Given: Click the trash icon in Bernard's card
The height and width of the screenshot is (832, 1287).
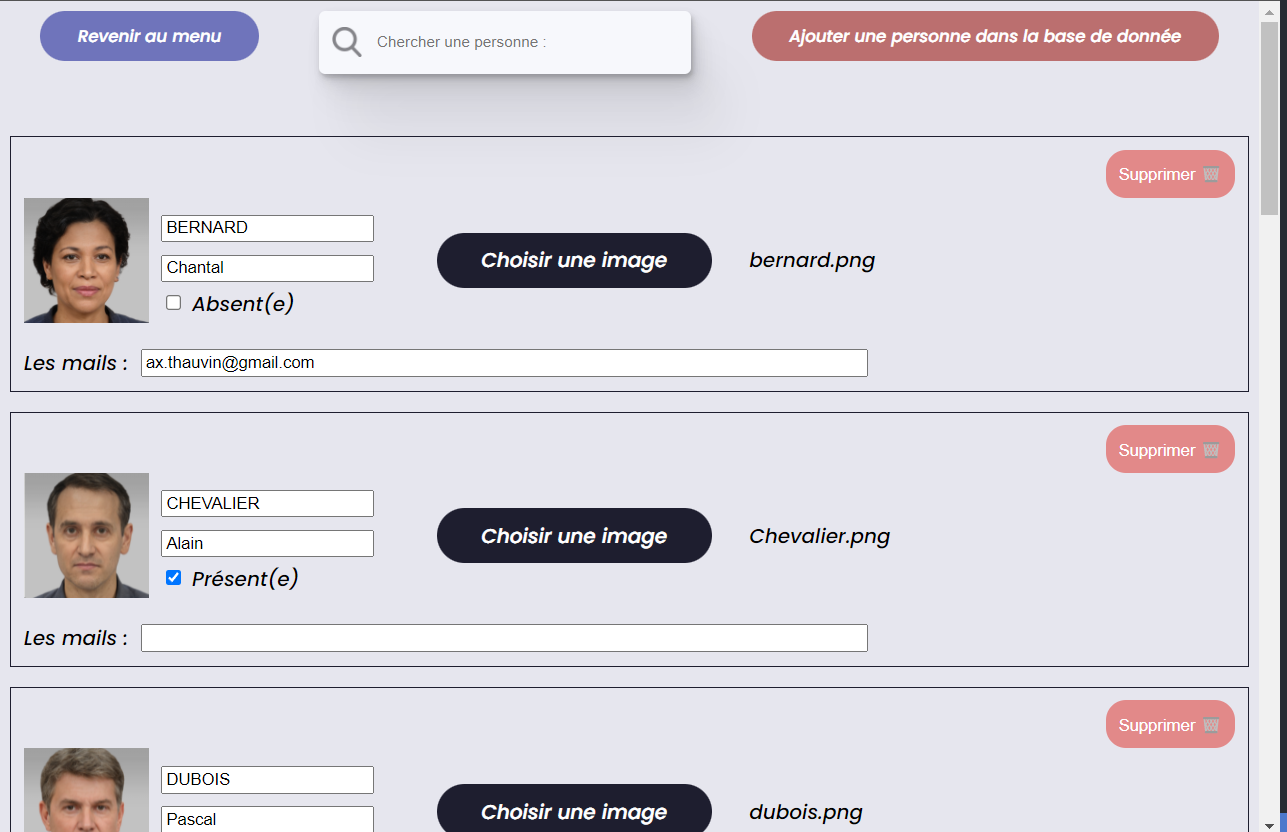Looking at the screenshot, I should [1211, 174].
